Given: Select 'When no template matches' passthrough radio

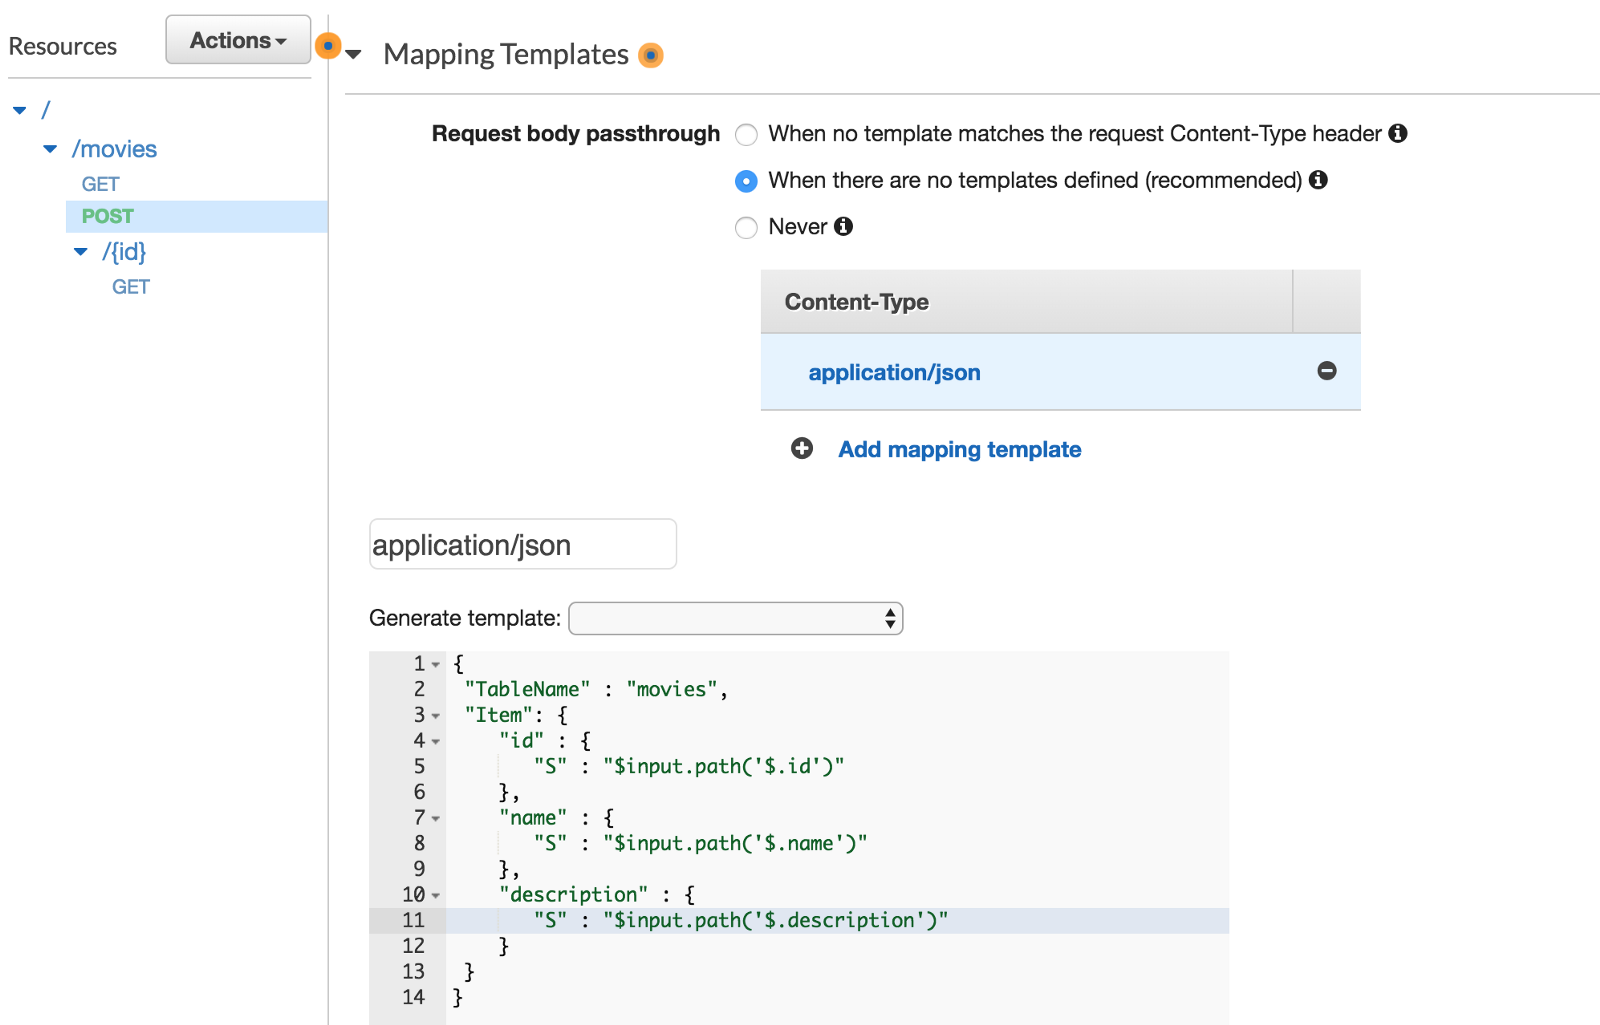Looking at the screenshot, I should point(746,134).
